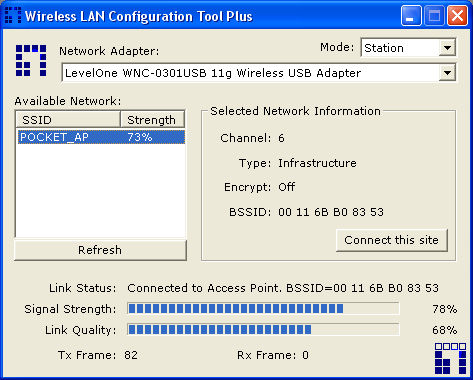Click the Infrastructure type value

click(317, 163)
